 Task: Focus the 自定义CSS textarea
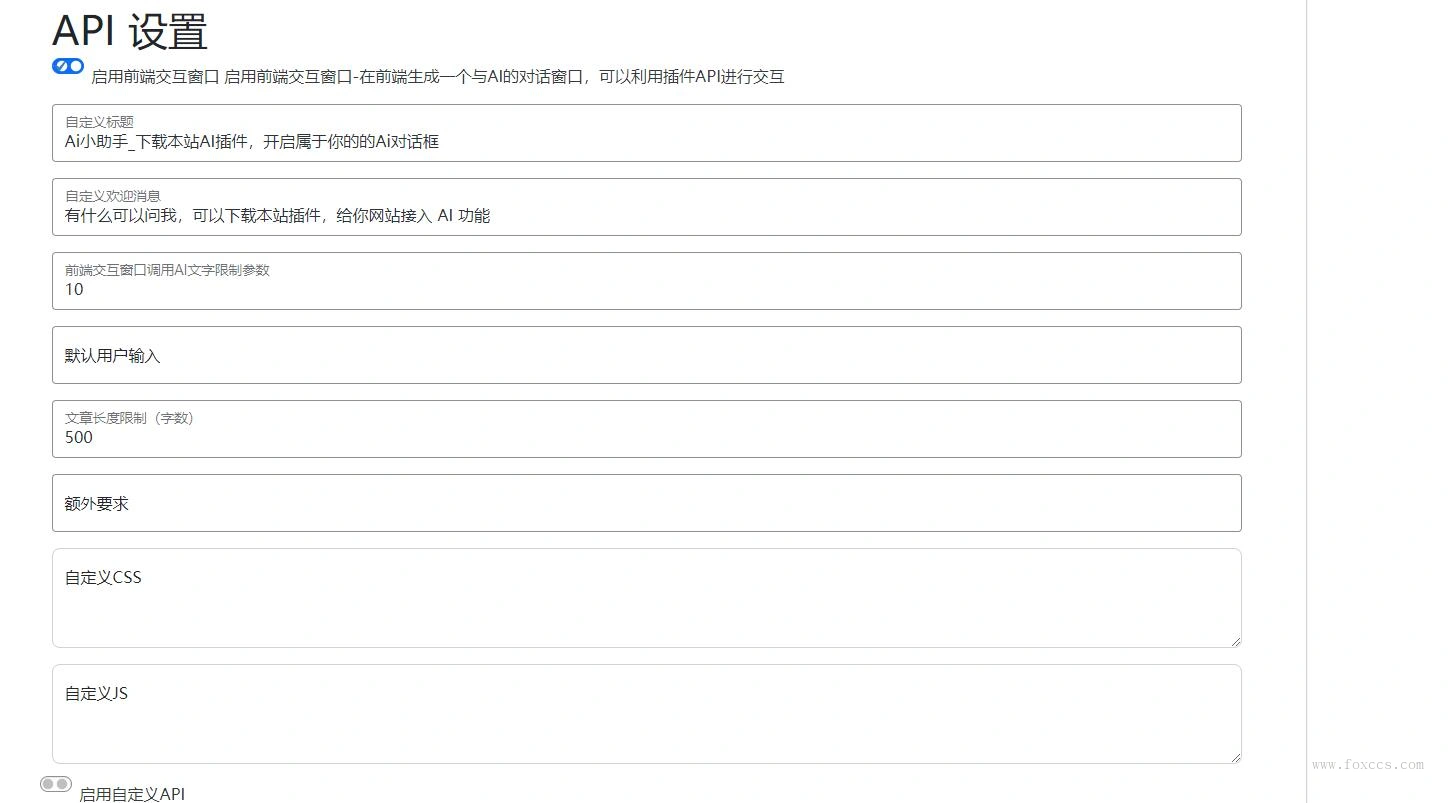tap(646, 598)
